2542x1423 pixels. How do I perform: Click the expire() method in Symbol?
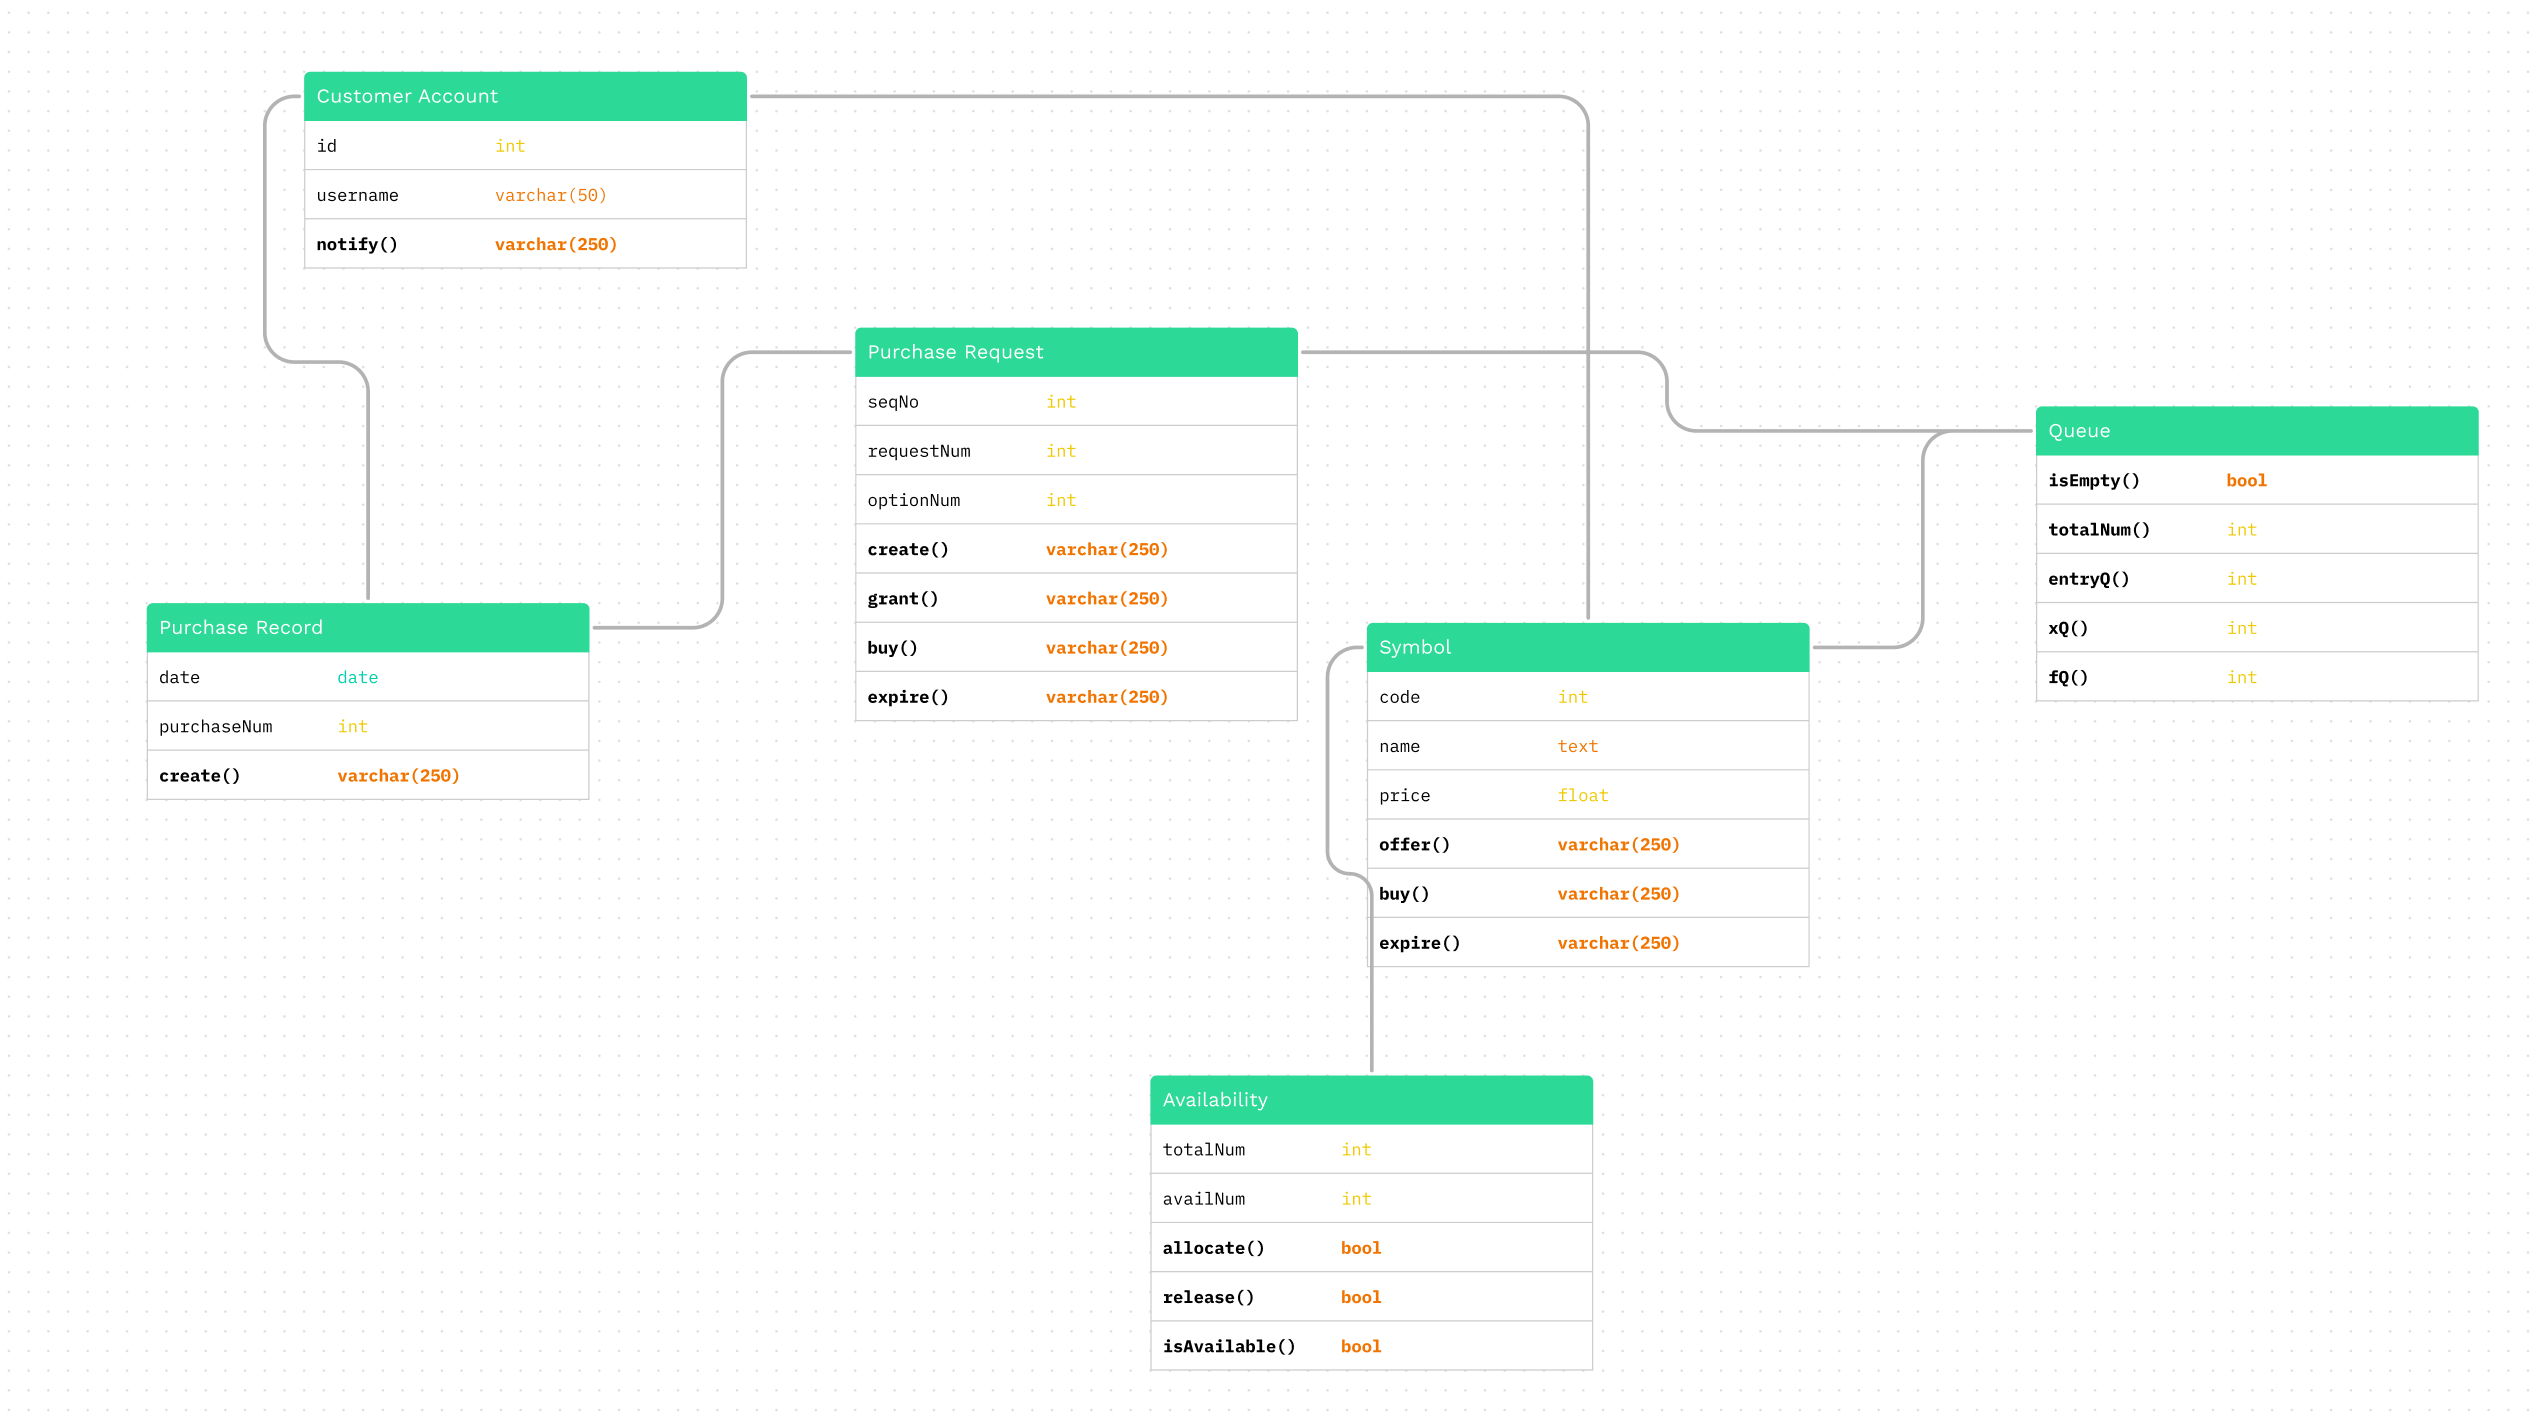1500,942
